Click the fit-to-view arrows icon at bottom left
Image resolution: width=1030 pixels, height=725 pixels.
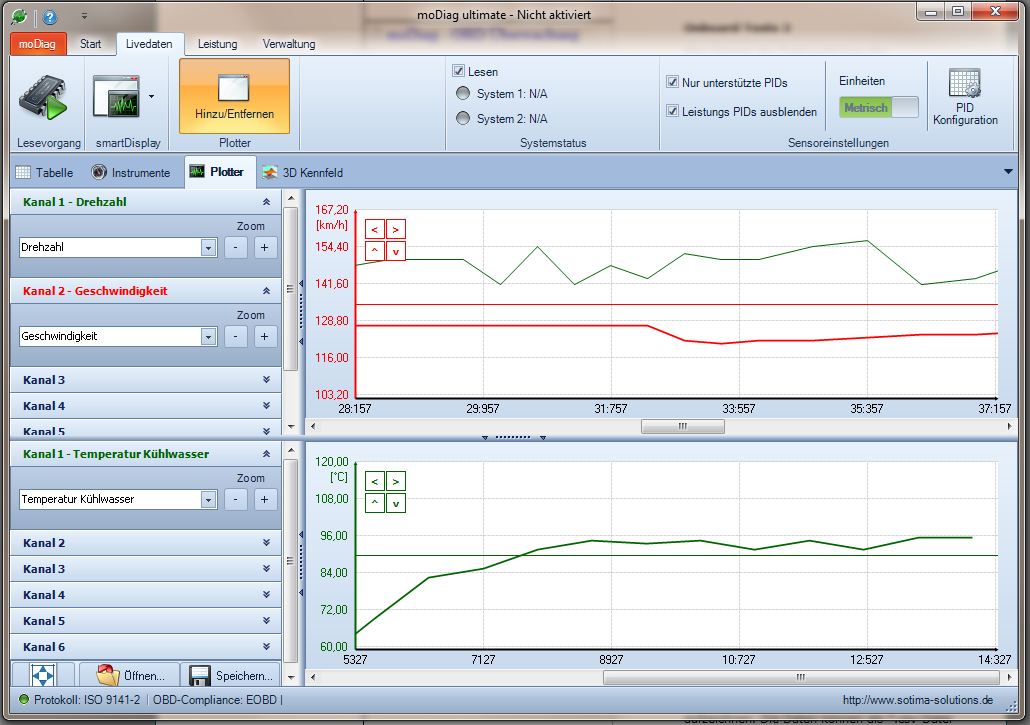(x=43, y=674)
